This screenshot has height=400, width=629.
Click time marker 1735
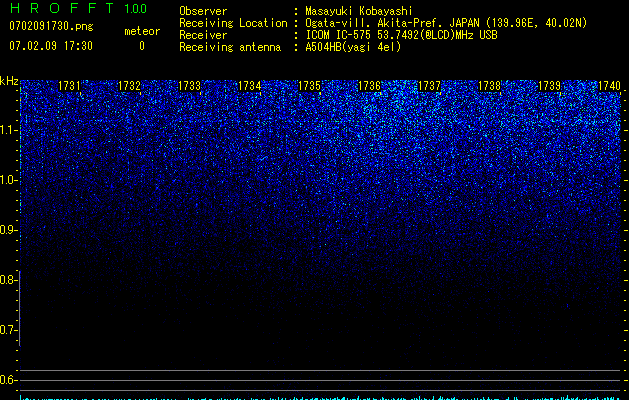(310, 86)
